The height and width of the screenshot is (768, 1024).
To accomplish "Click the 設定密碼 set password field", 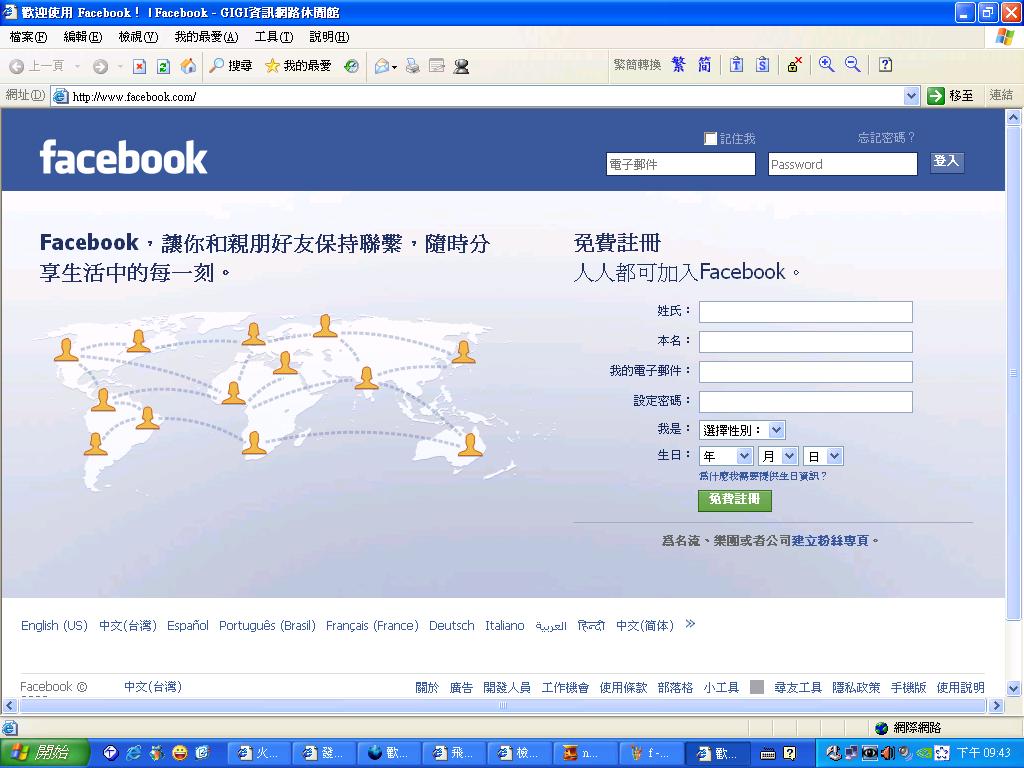I will (806, 402).
